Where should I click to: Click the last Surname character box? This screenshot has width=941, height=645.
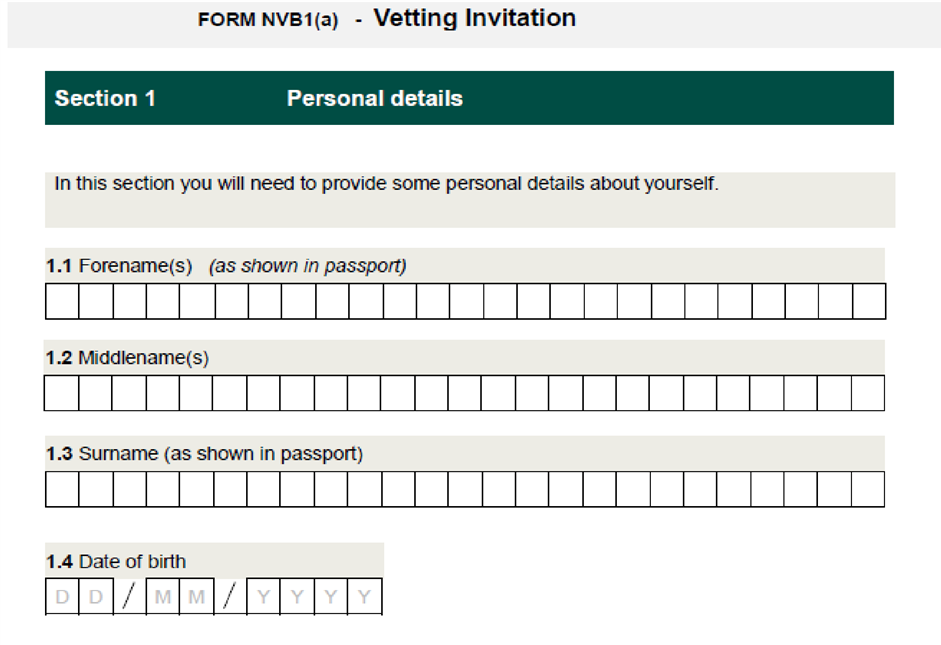[x=868, y=489]
